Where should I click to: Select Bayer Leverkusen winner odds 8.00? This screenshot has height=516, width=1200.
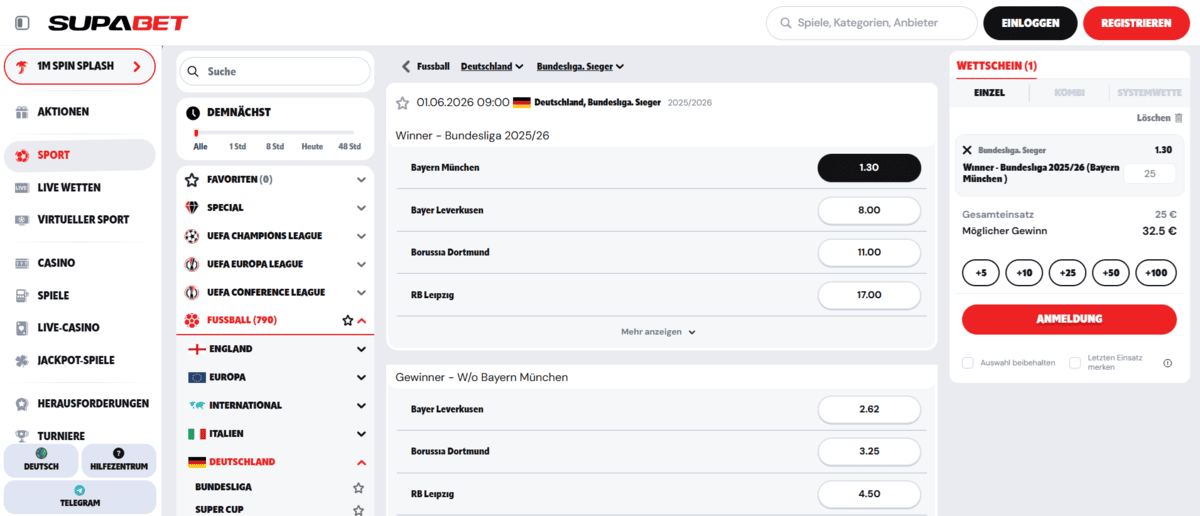click(x=869, y=210)
